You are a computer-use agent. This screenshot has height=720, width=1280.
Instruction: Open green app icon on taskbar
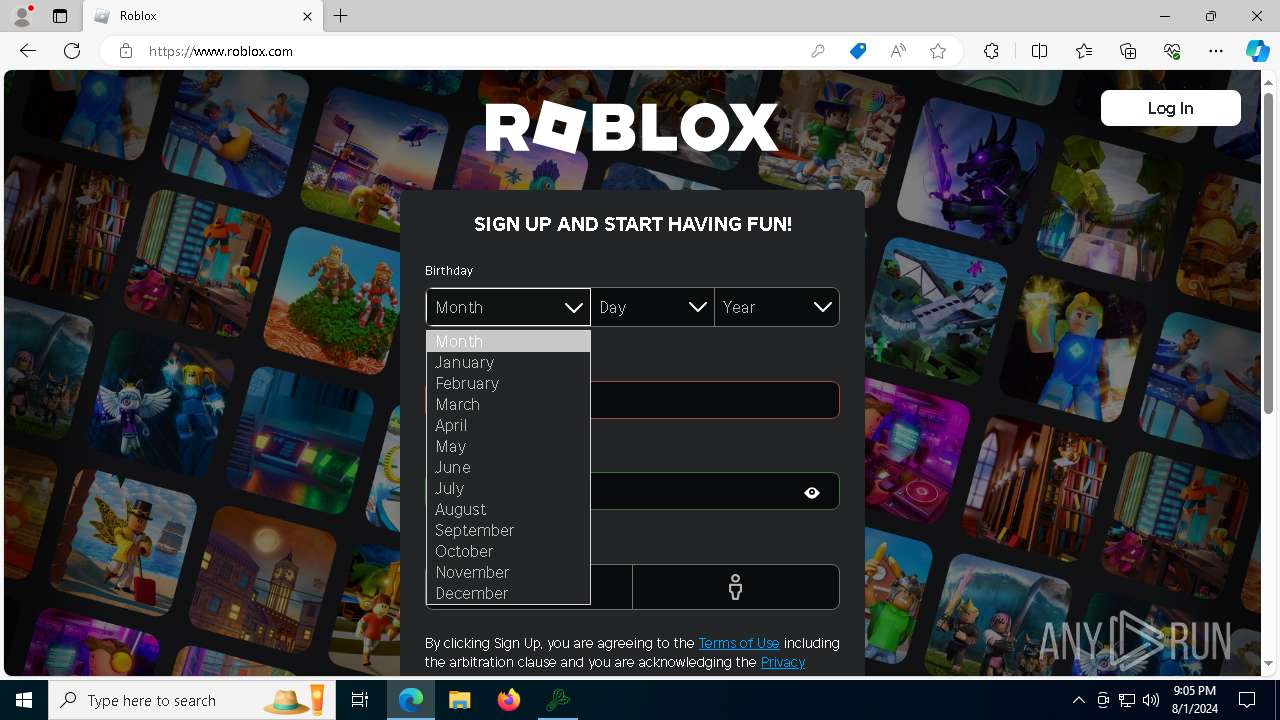(558, 700)
